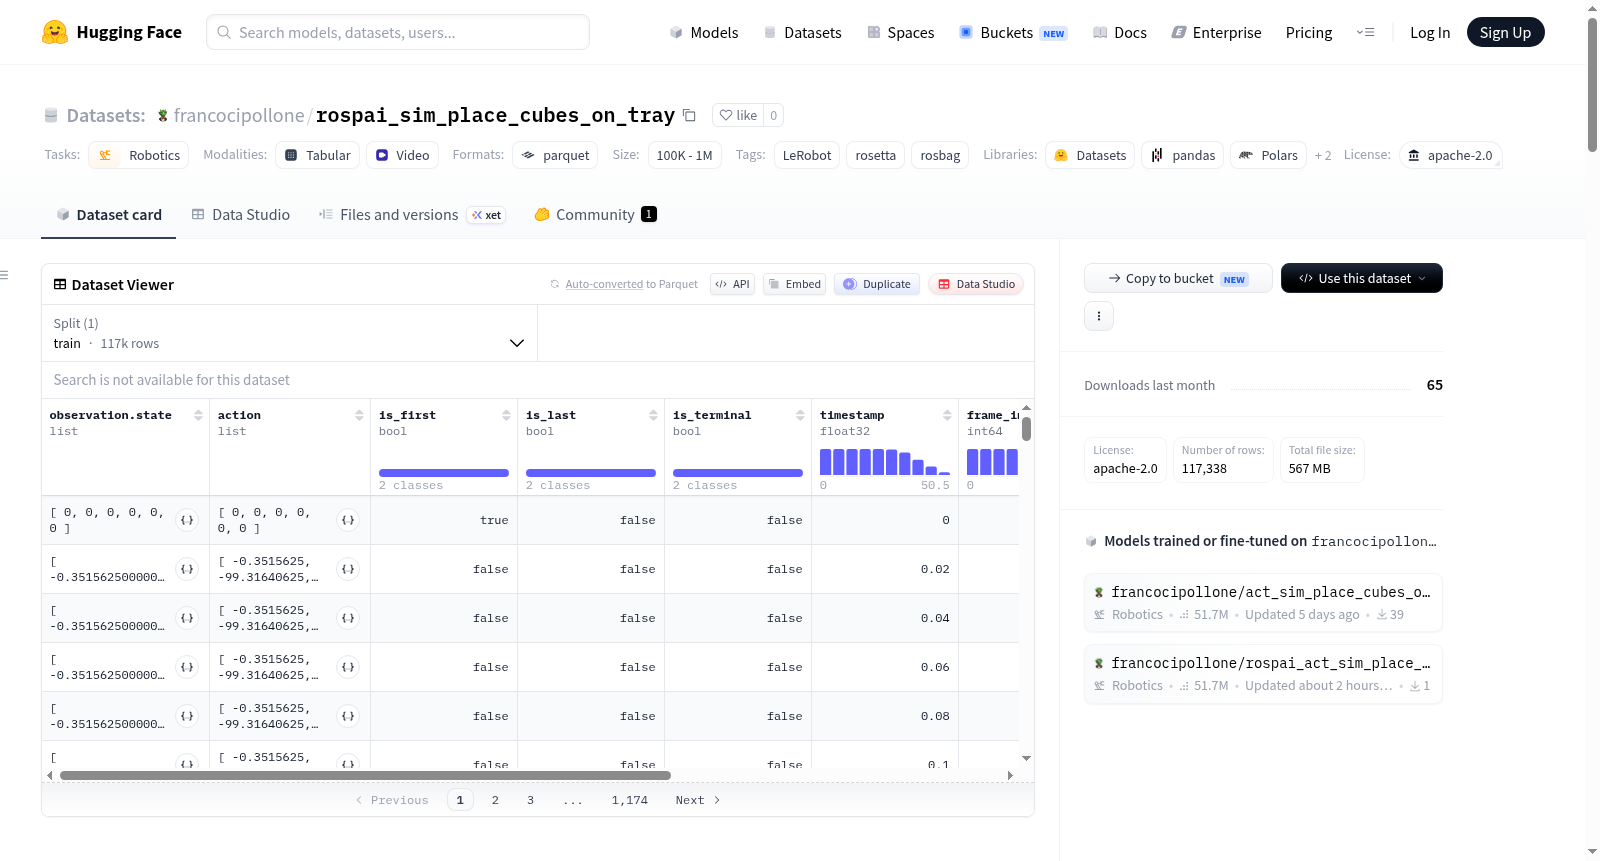This screenshot has height=861, width=1600.
Task: Open Docs in top navigation
Action: [1120, 33]
